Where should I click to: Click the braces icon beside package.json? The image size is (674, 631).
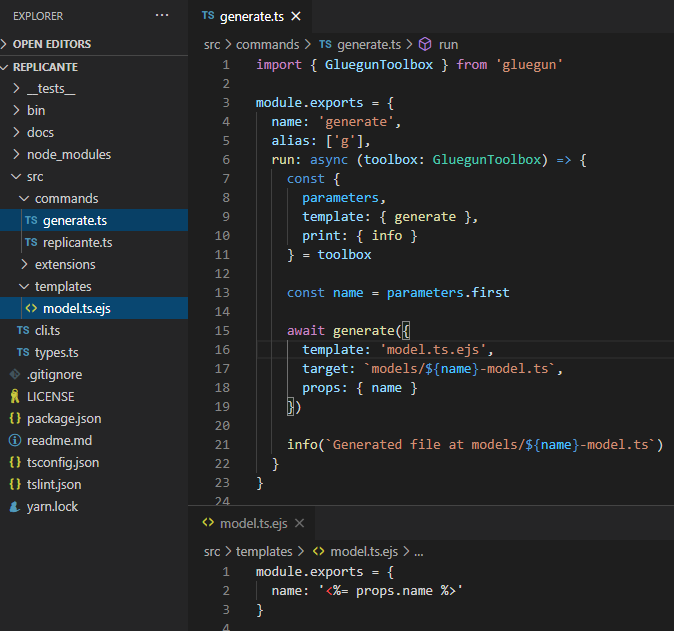click(15, 419)
